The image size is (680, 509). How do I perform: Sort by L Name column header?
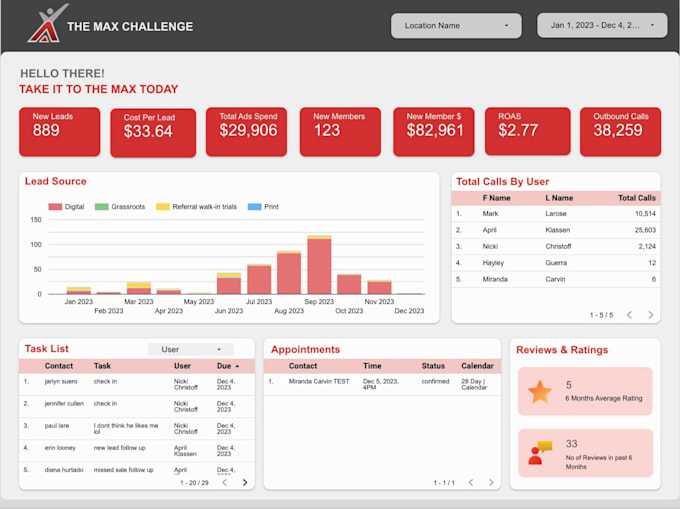559,198
